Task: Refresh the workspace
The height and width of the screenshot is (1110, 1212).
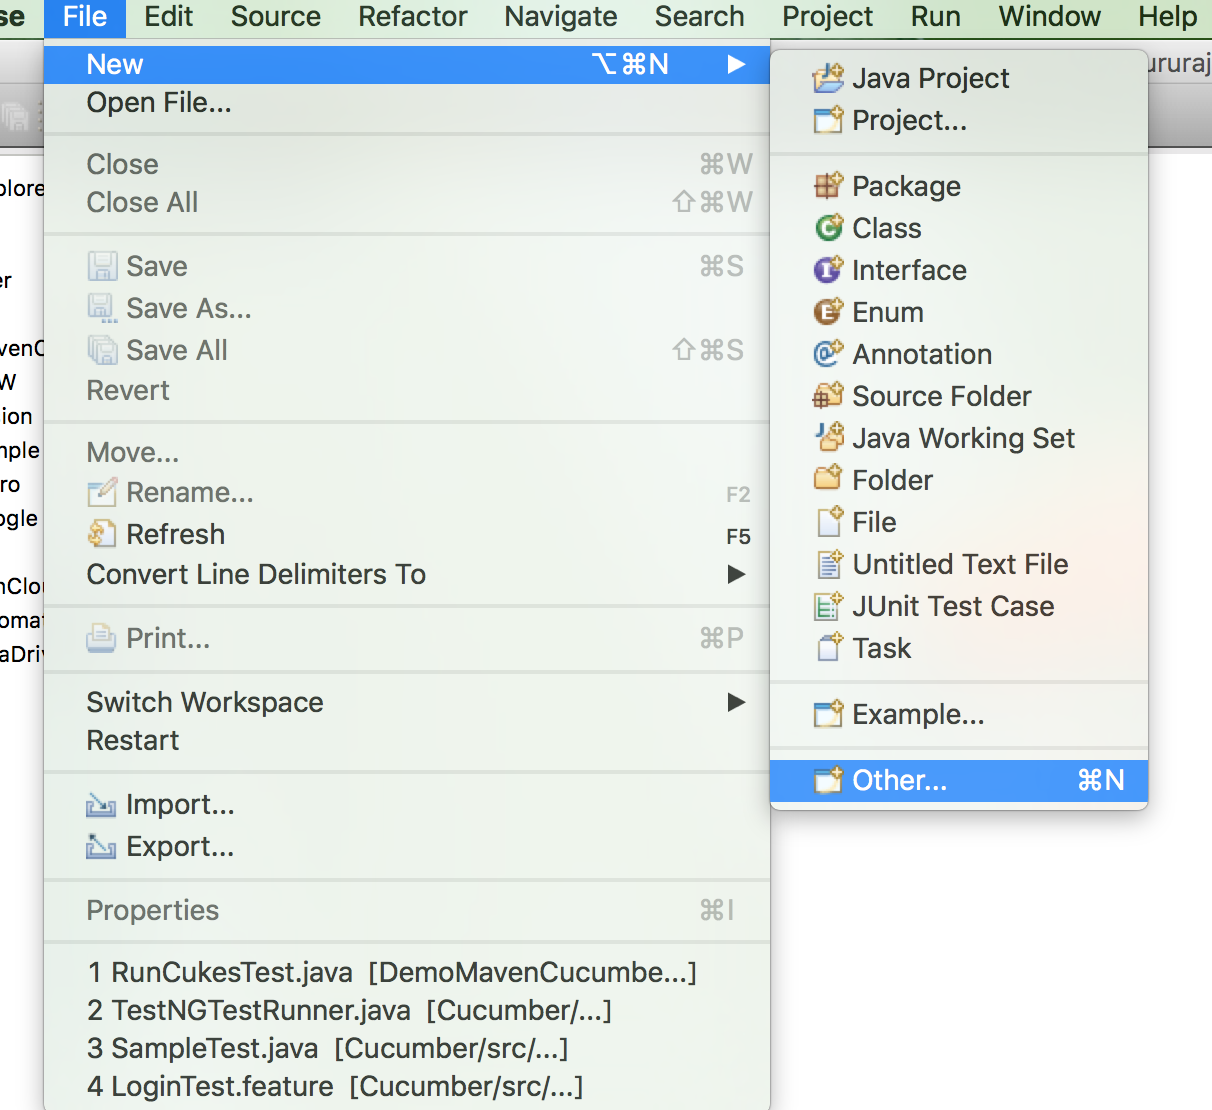Action: 174,534
